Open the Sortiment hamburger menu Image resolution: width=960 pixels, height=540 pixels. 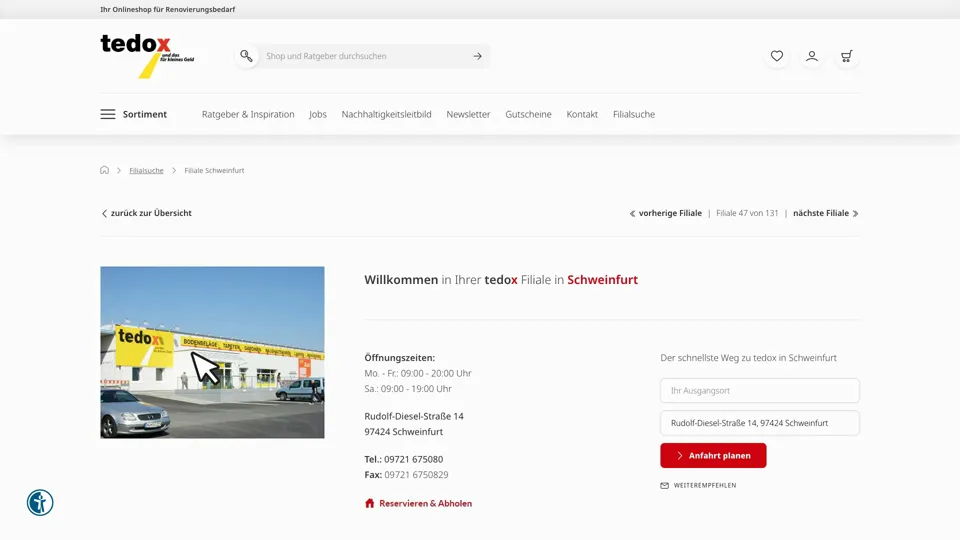pos(108,114)
